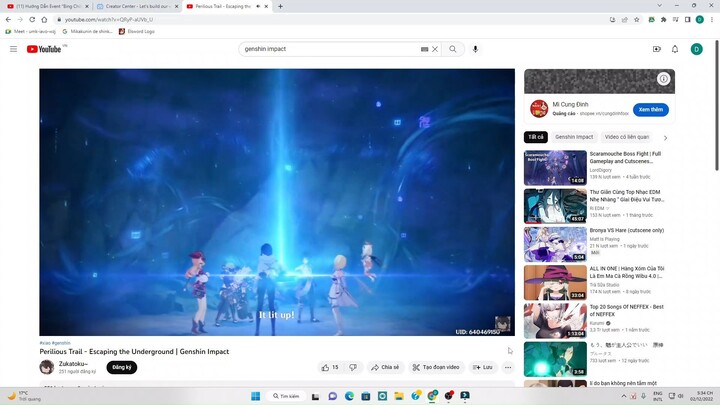The height and width of the screenshot is (405, 720).
Task: Click the video player area
Action: 277,202
